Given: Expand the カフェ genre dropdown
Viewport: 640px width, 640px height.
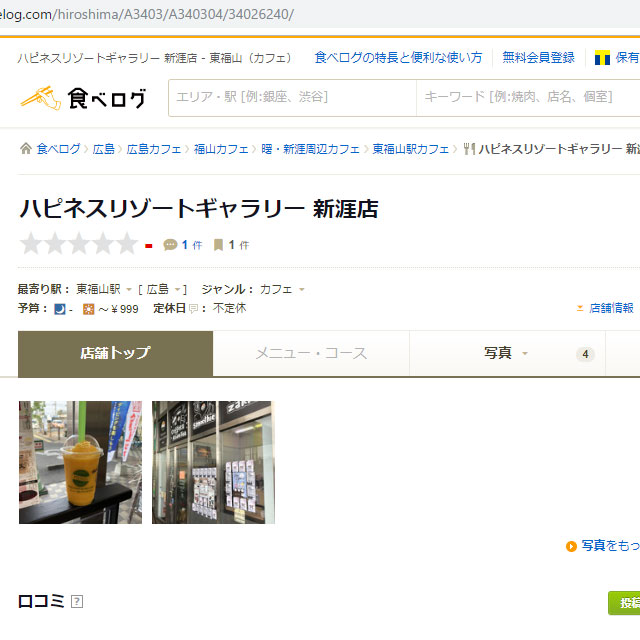Looking at the screenshot, I should tap(302, 290).
